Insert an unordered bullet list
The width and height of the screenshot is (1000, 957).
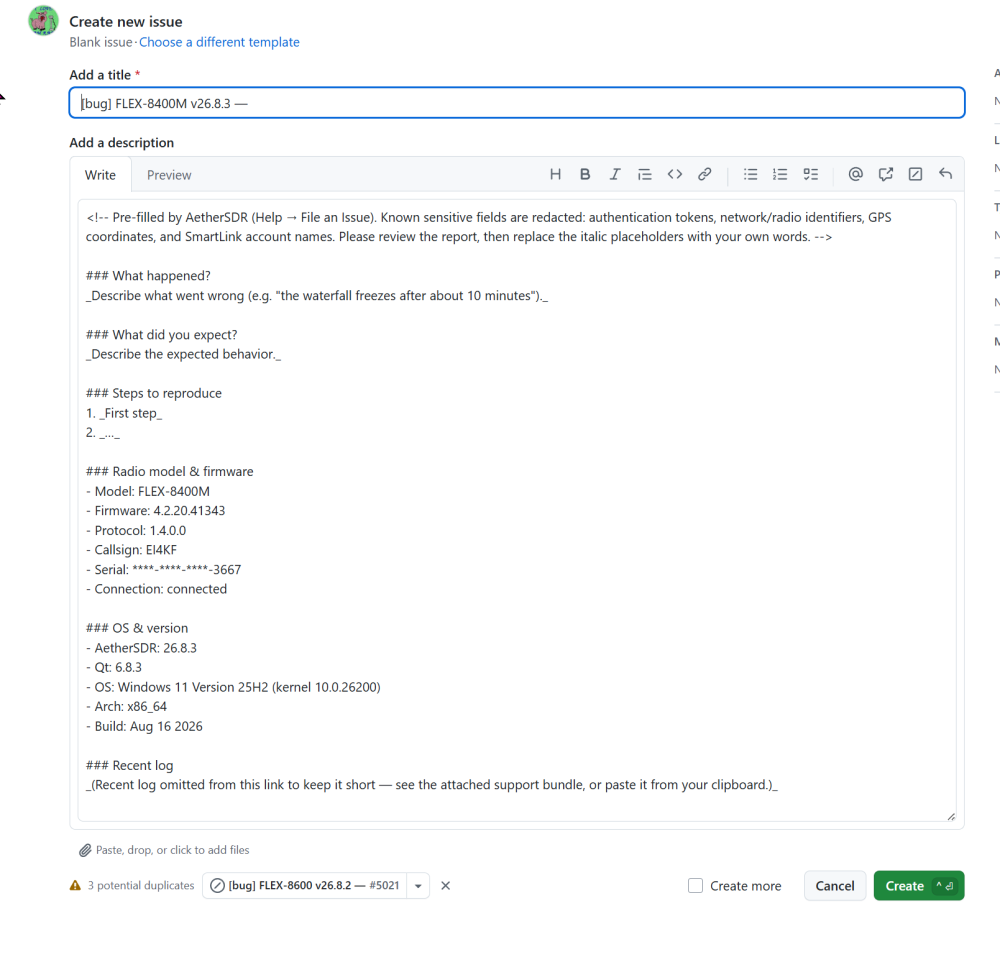tap(751, 174)
